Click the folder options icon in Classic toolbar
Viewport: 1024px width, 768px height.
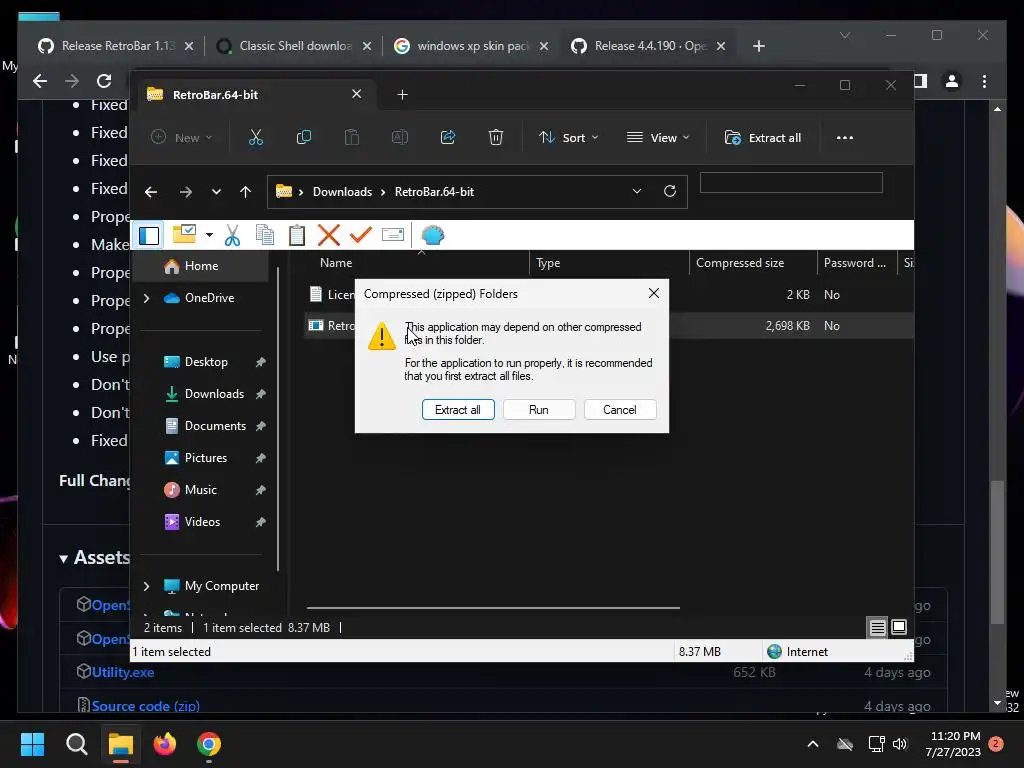pyautogui.click(x=184, y=234)
